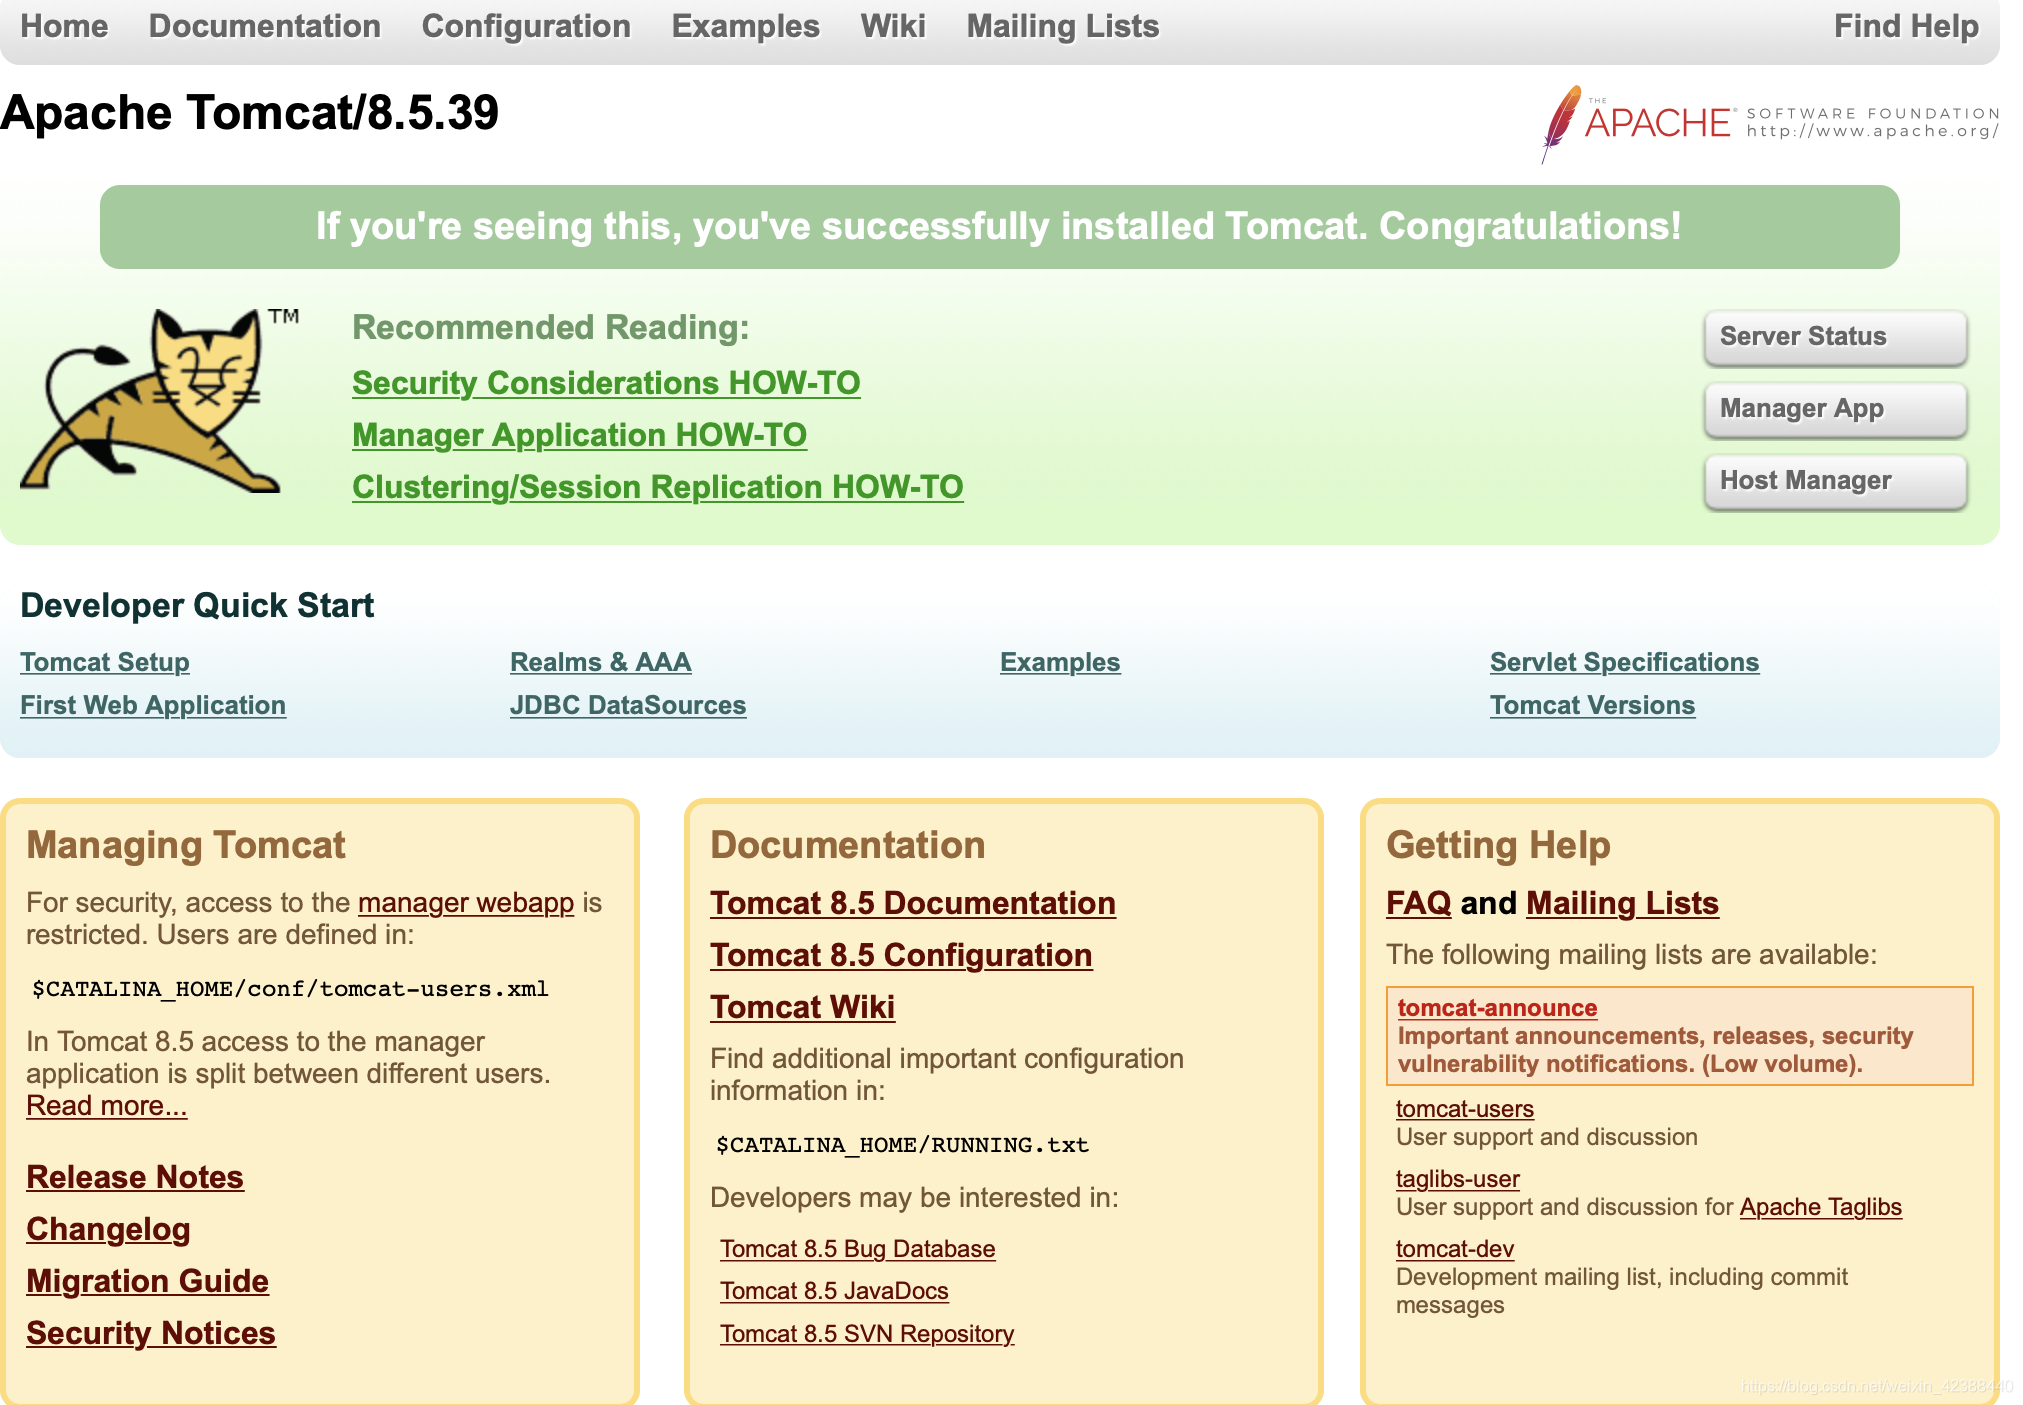Click Read more about manager access
The image size is (2023, 1405).
[106, 1105]
